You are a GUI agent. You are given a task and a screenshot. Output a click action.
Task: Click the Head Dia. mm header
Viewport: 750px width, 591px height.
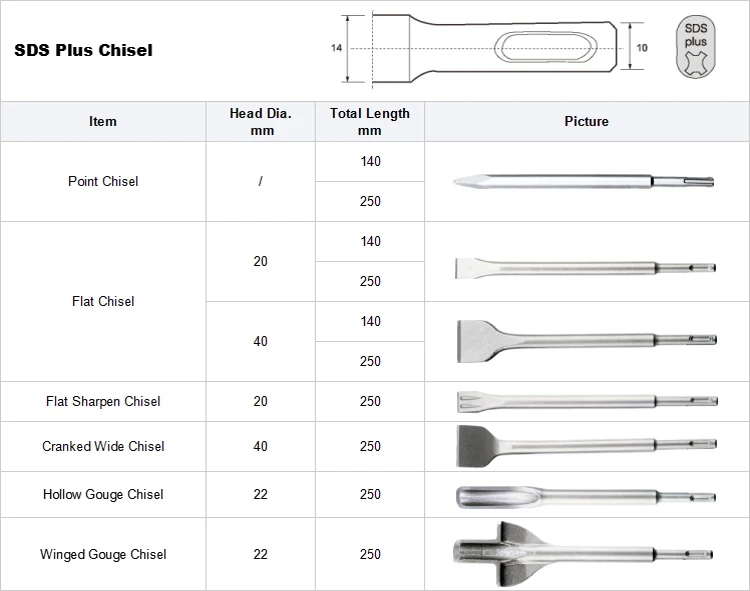[x=260, y=121]
